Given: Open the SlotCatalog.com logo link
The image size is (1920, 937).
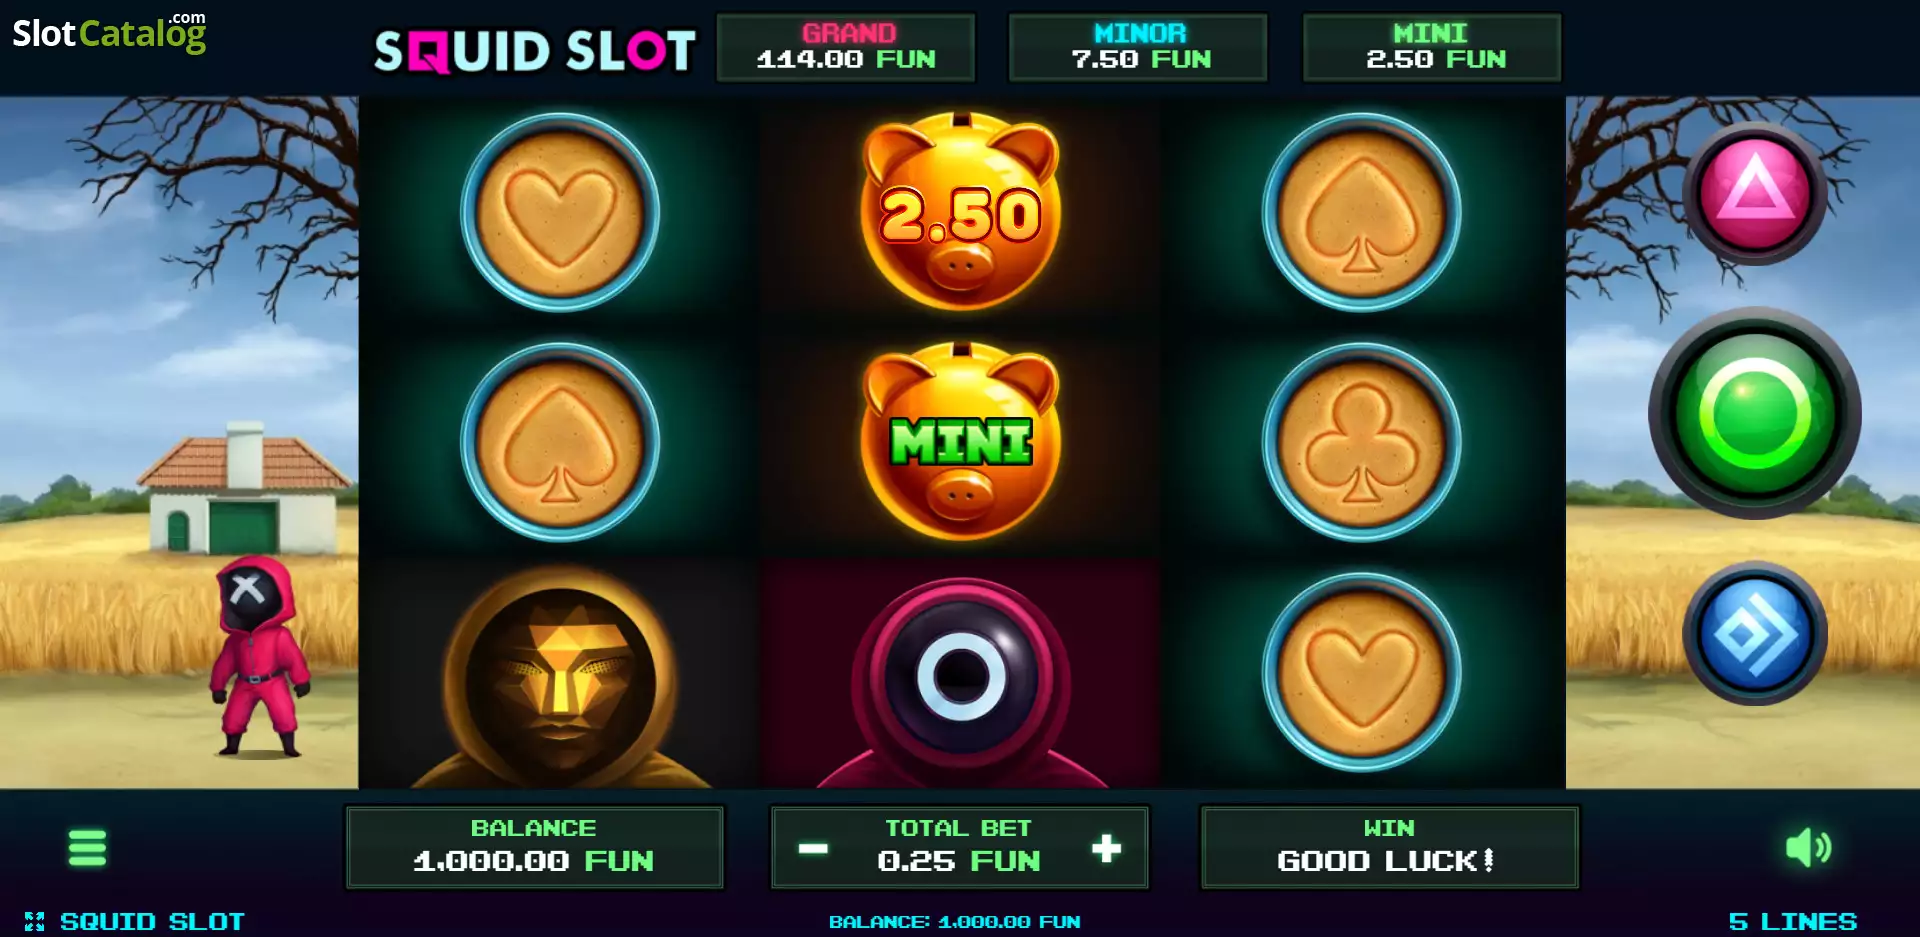Looking at the screenshot, I should [109, 32].
